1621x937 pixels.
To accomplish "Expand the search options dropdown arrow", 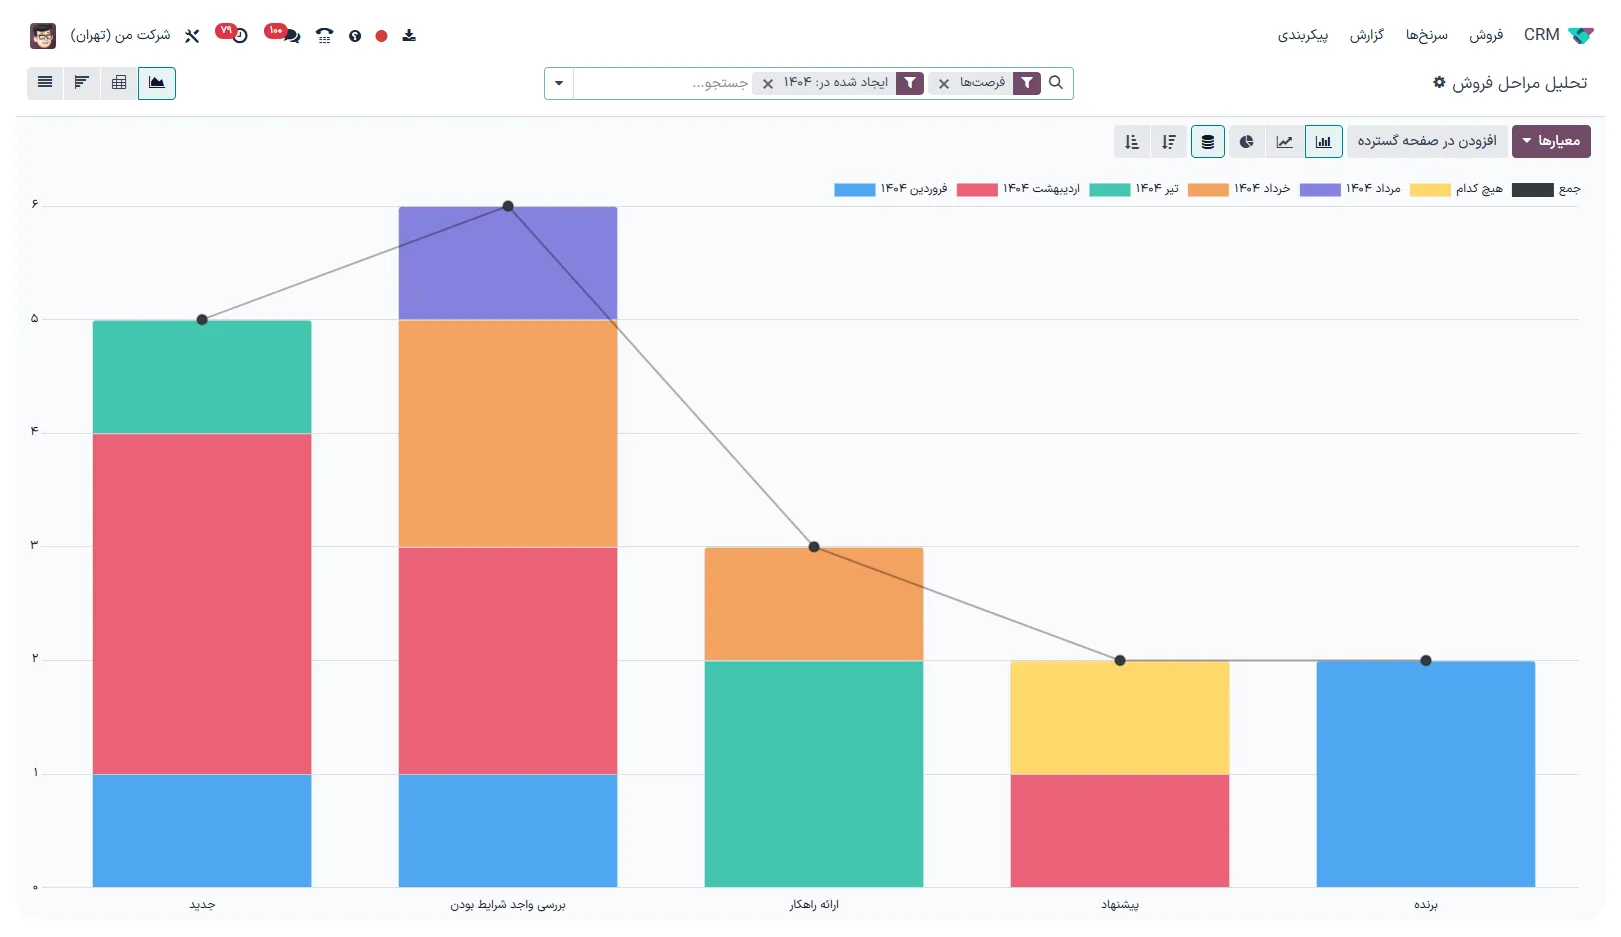I will click(x=559, y=83).
